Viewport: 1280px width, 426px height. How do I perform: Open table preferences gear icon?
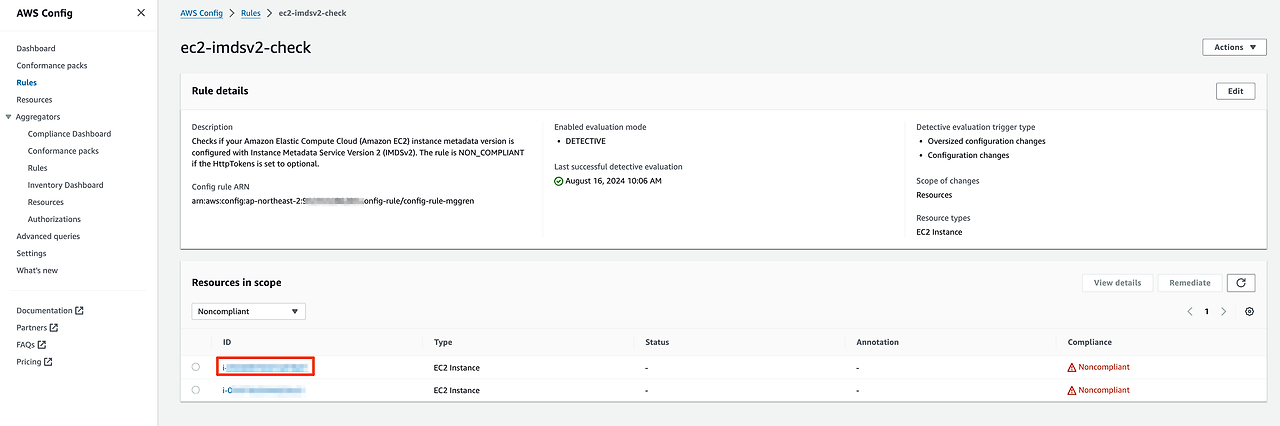pyautogui.click(x=1249, y=312)
